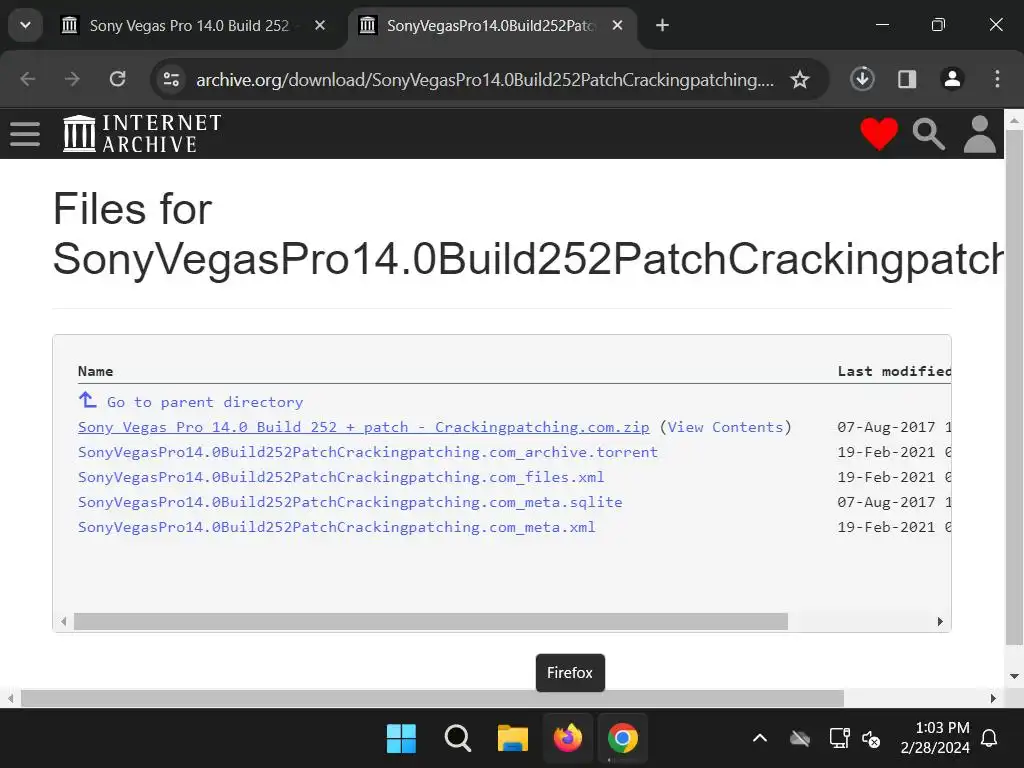Open the _meta.sqlite file link
Image resolution: width=1024 pixels, height=768 pixels.
pos(350,502)
